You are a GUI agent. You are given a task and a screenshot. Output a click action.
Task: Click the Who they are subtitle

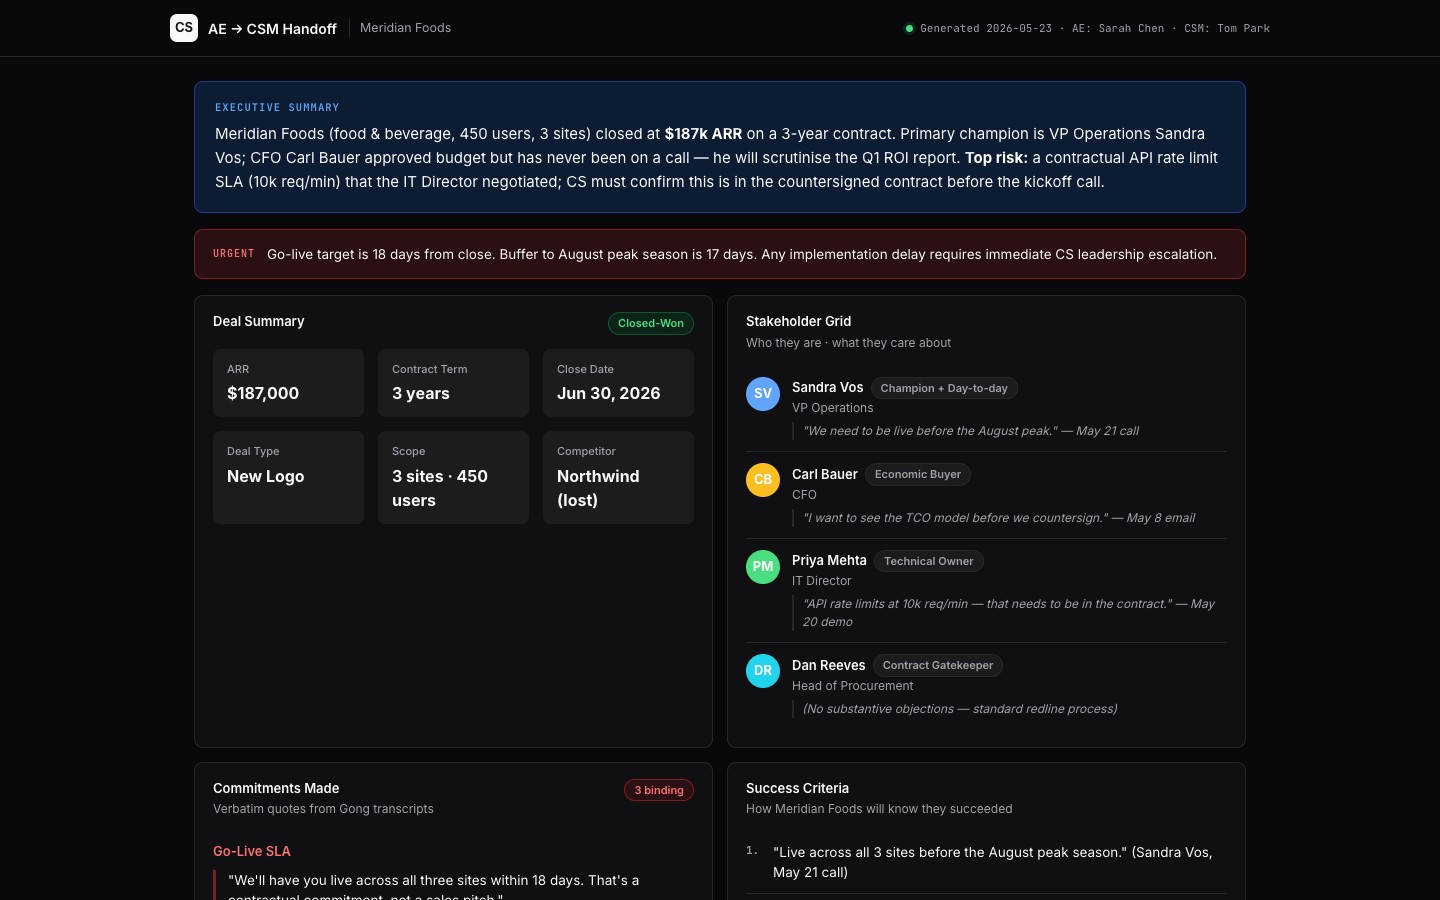848,343
